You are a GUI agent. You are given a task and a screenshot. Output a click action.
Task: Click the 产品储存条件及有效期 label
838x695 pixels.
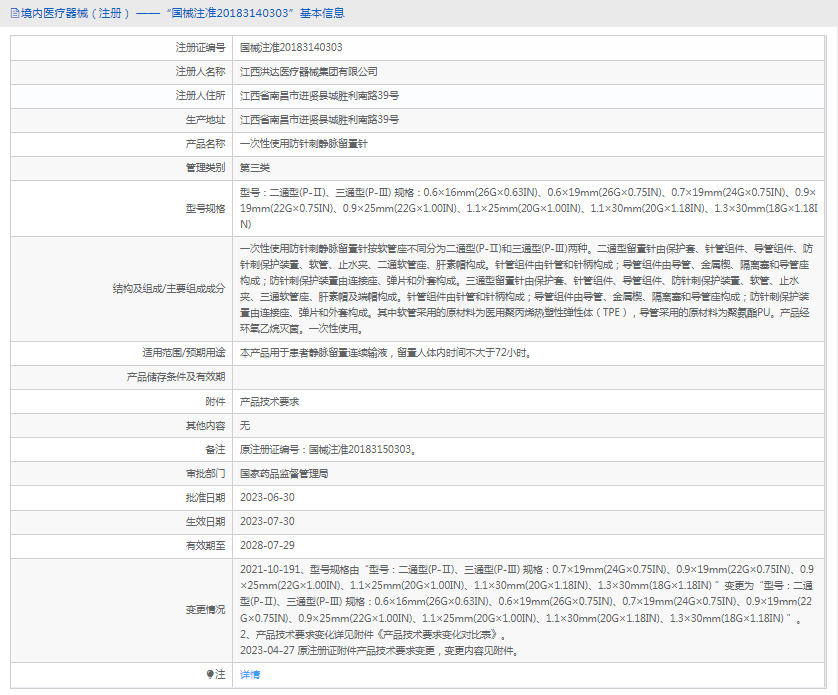click(176, 377)
